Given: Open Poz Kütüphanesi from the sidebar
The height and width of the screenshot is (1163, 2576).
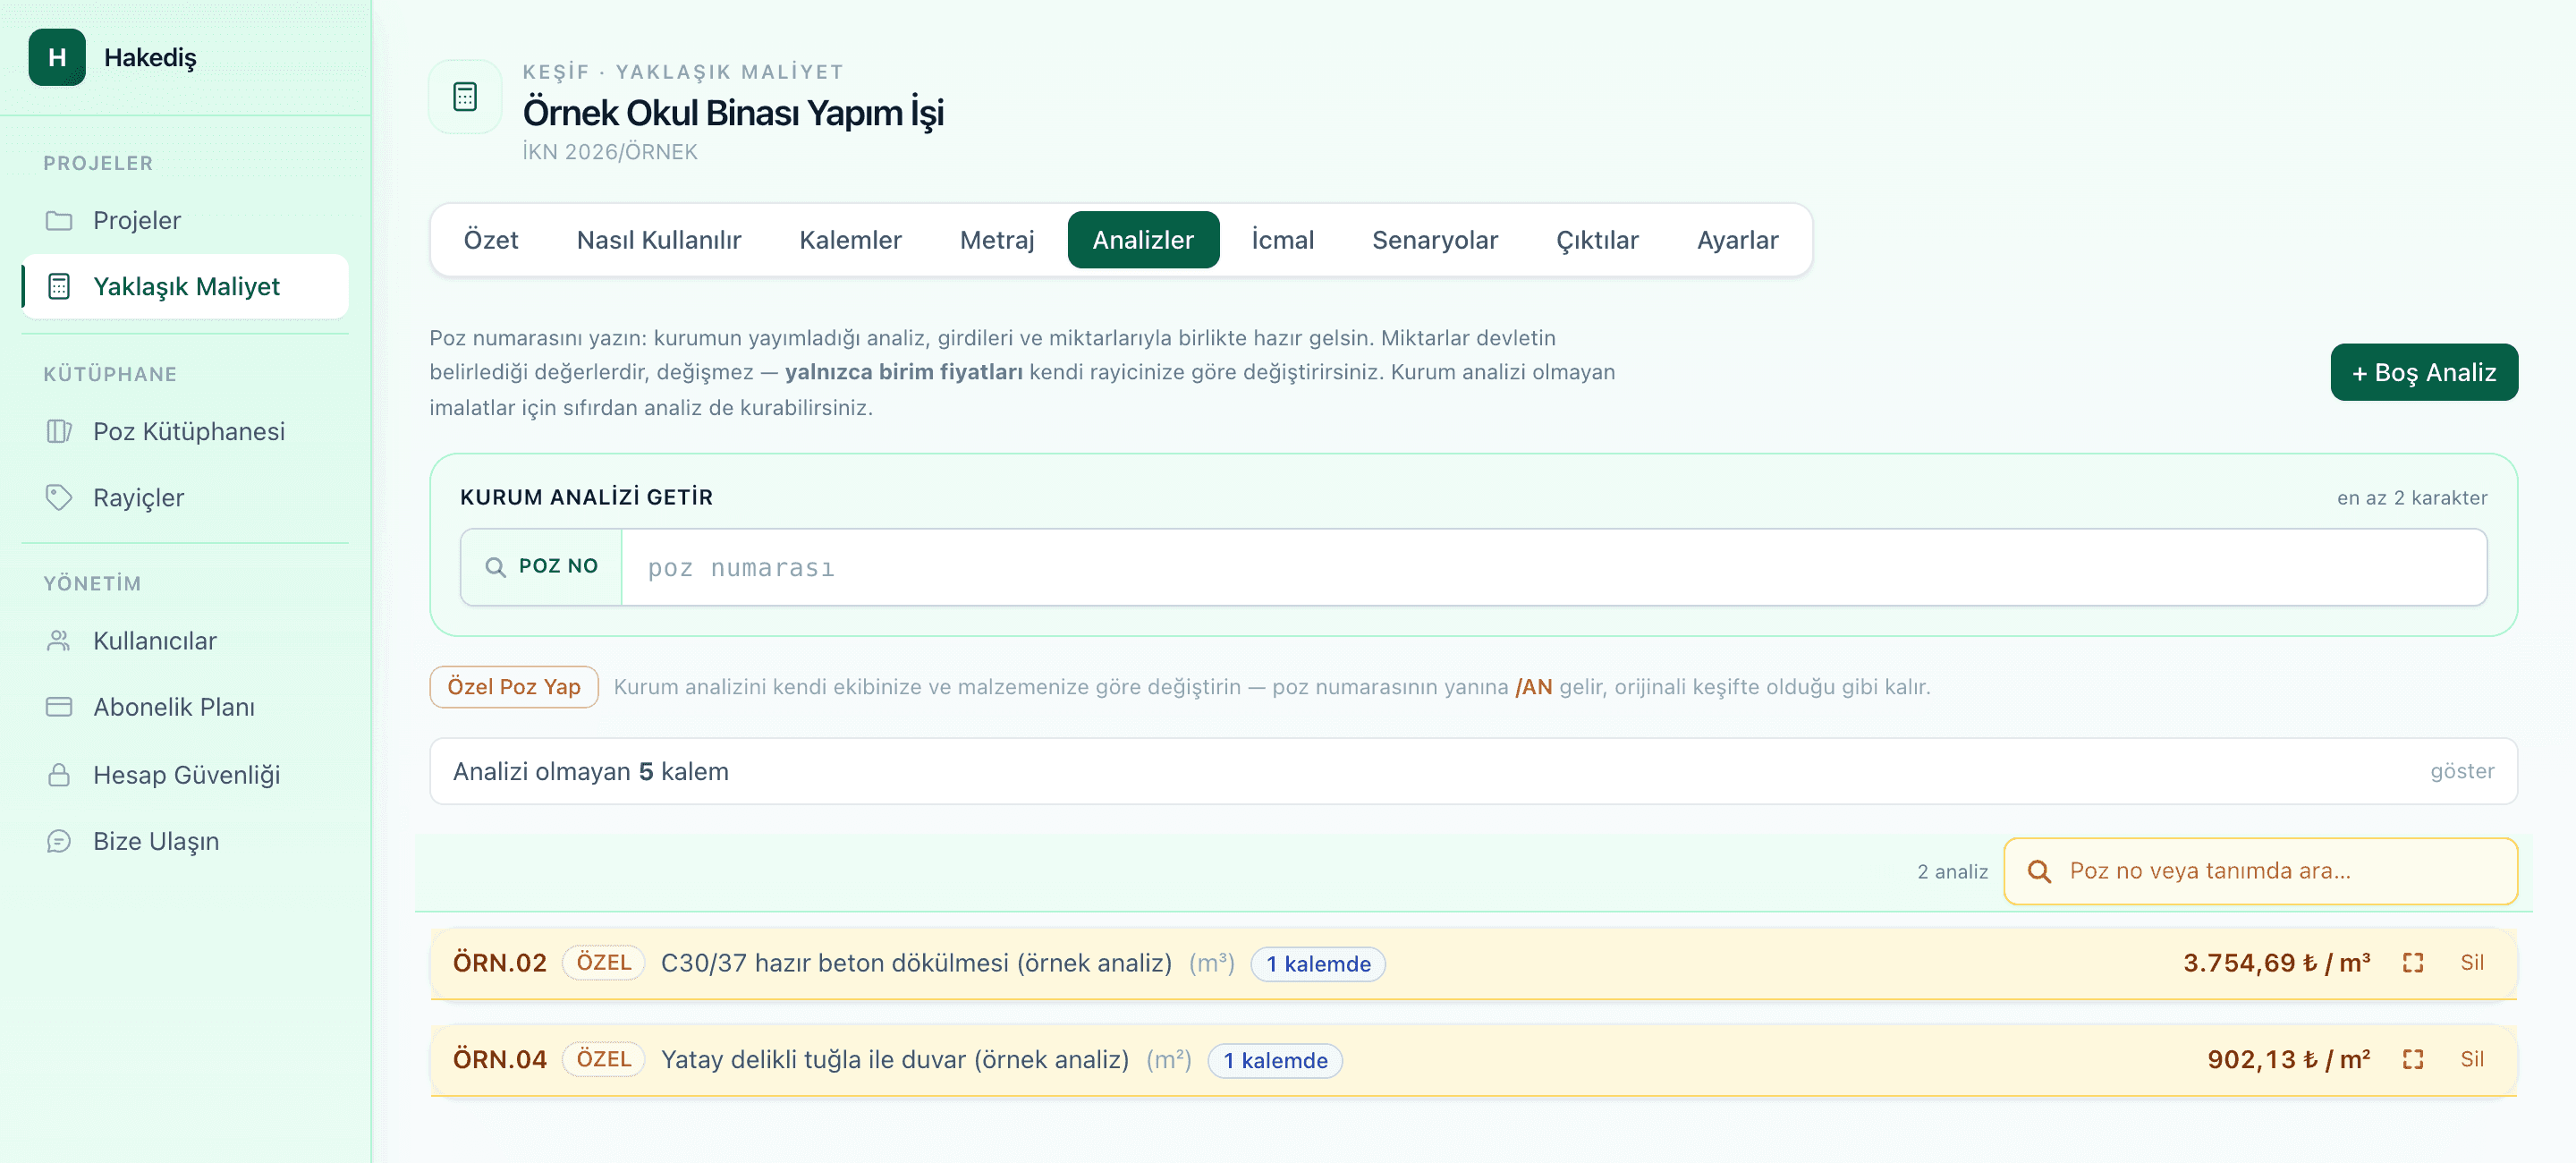Looking at the screenshot, I should pyautogui.click(x=185, y=431).
